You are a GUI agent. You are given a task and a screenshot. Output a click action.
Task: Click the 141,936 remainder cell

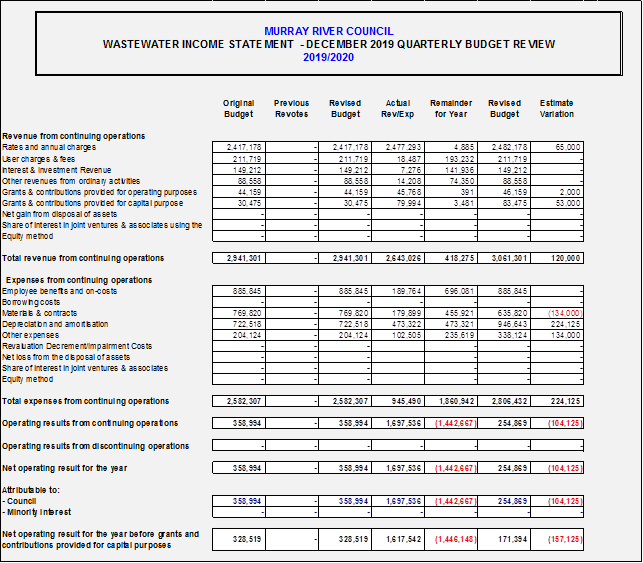(x=451, y=170)
